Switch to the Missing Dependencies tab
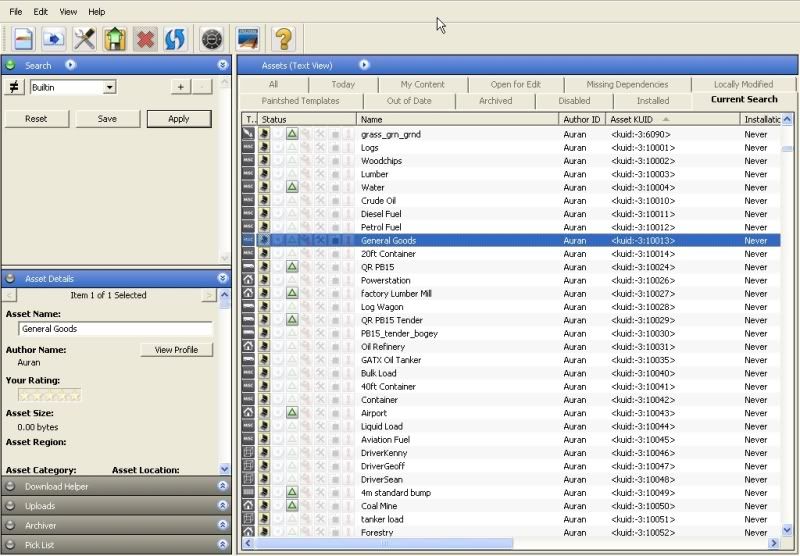 627,85
